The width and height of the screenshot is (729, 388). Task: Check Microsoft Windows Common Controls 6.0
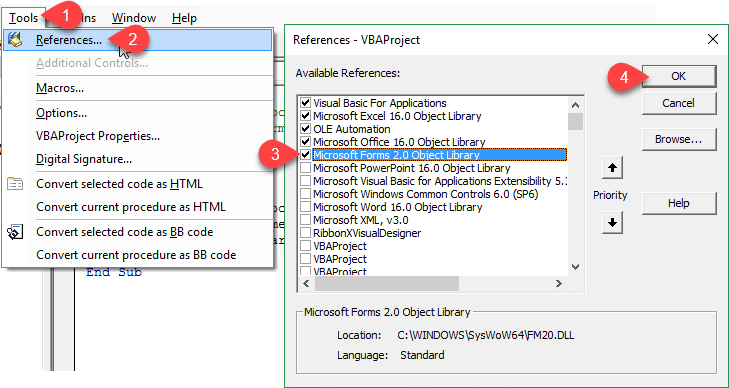pos(305,194)
